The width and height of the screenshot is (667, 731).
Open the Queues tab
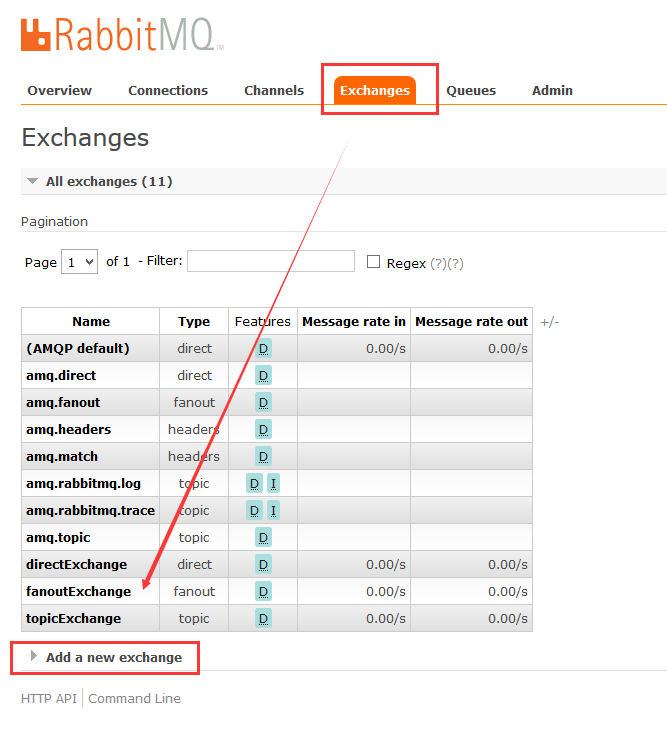click(471, 90)
